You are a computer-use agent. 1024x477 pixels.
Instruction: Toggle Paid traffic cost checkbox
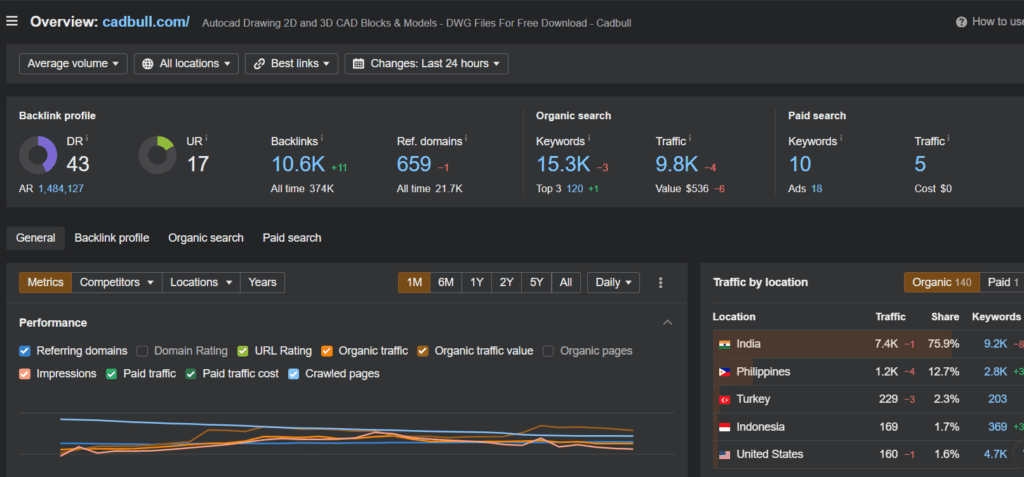click(191, 374)
